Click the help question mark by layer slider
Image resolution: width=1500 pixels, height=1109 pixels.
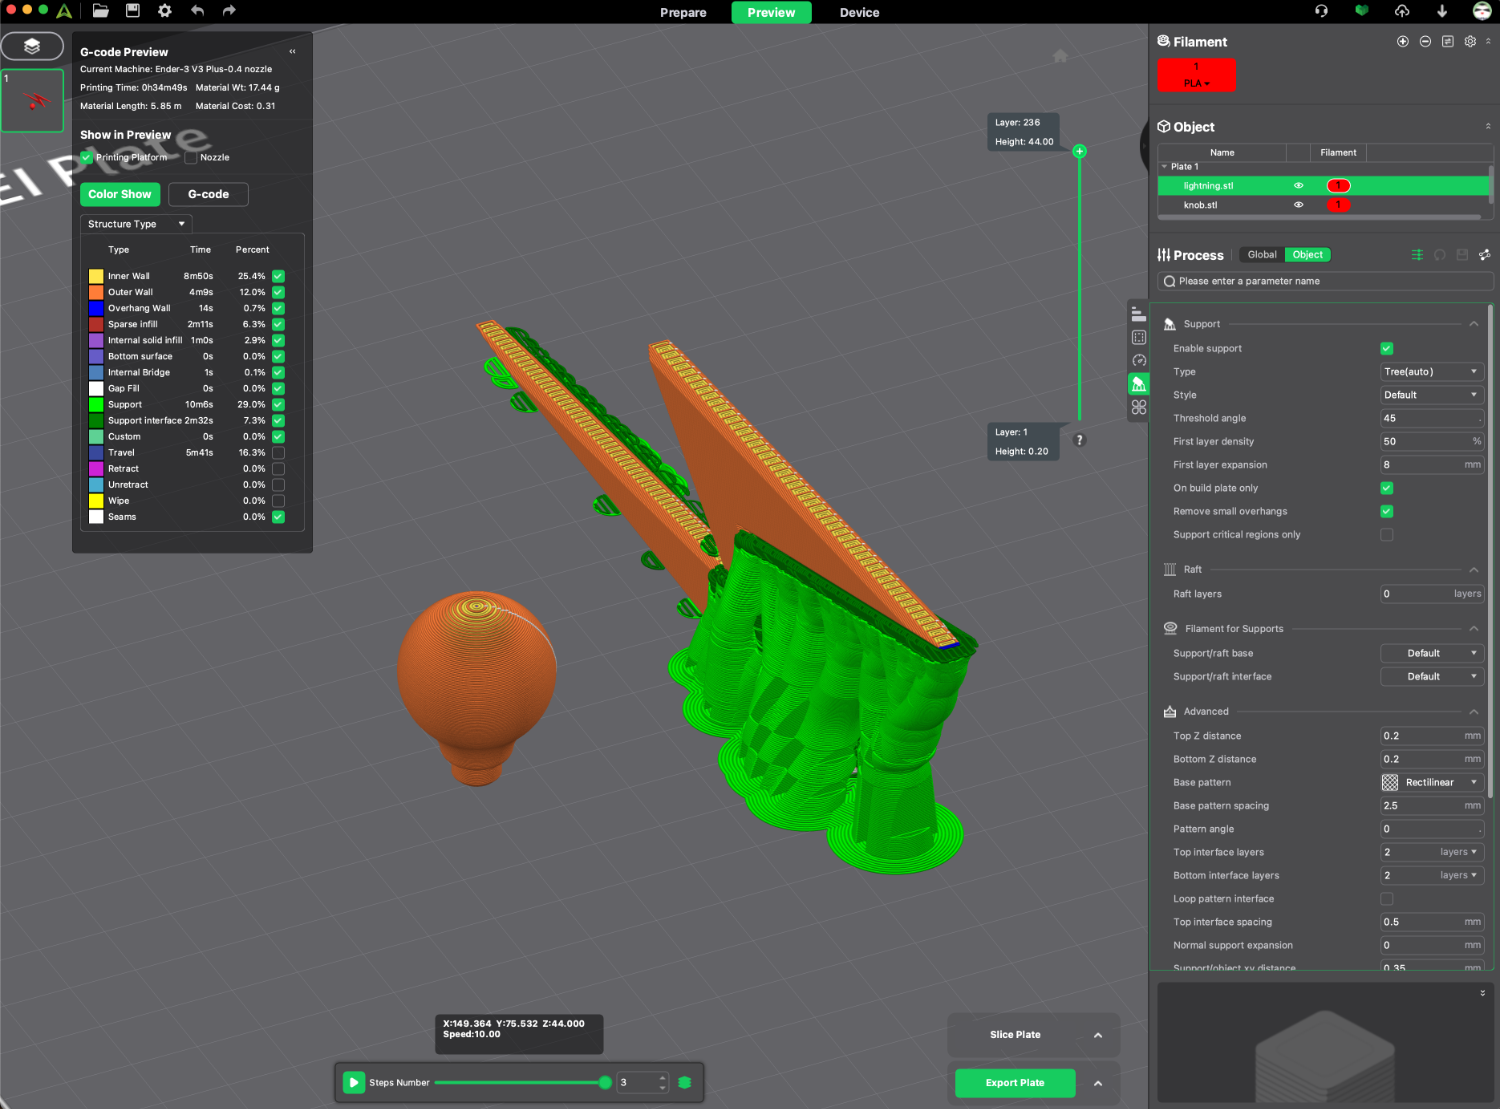pos(1079,440)
